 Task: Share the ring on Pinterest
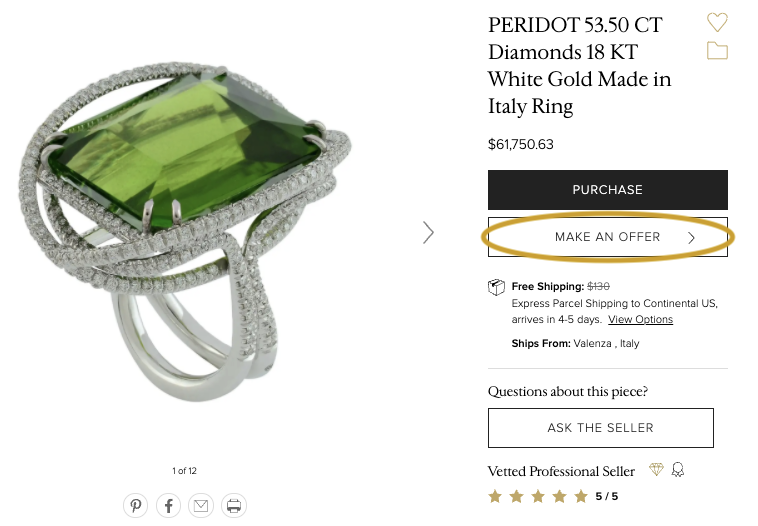(135, 505)
